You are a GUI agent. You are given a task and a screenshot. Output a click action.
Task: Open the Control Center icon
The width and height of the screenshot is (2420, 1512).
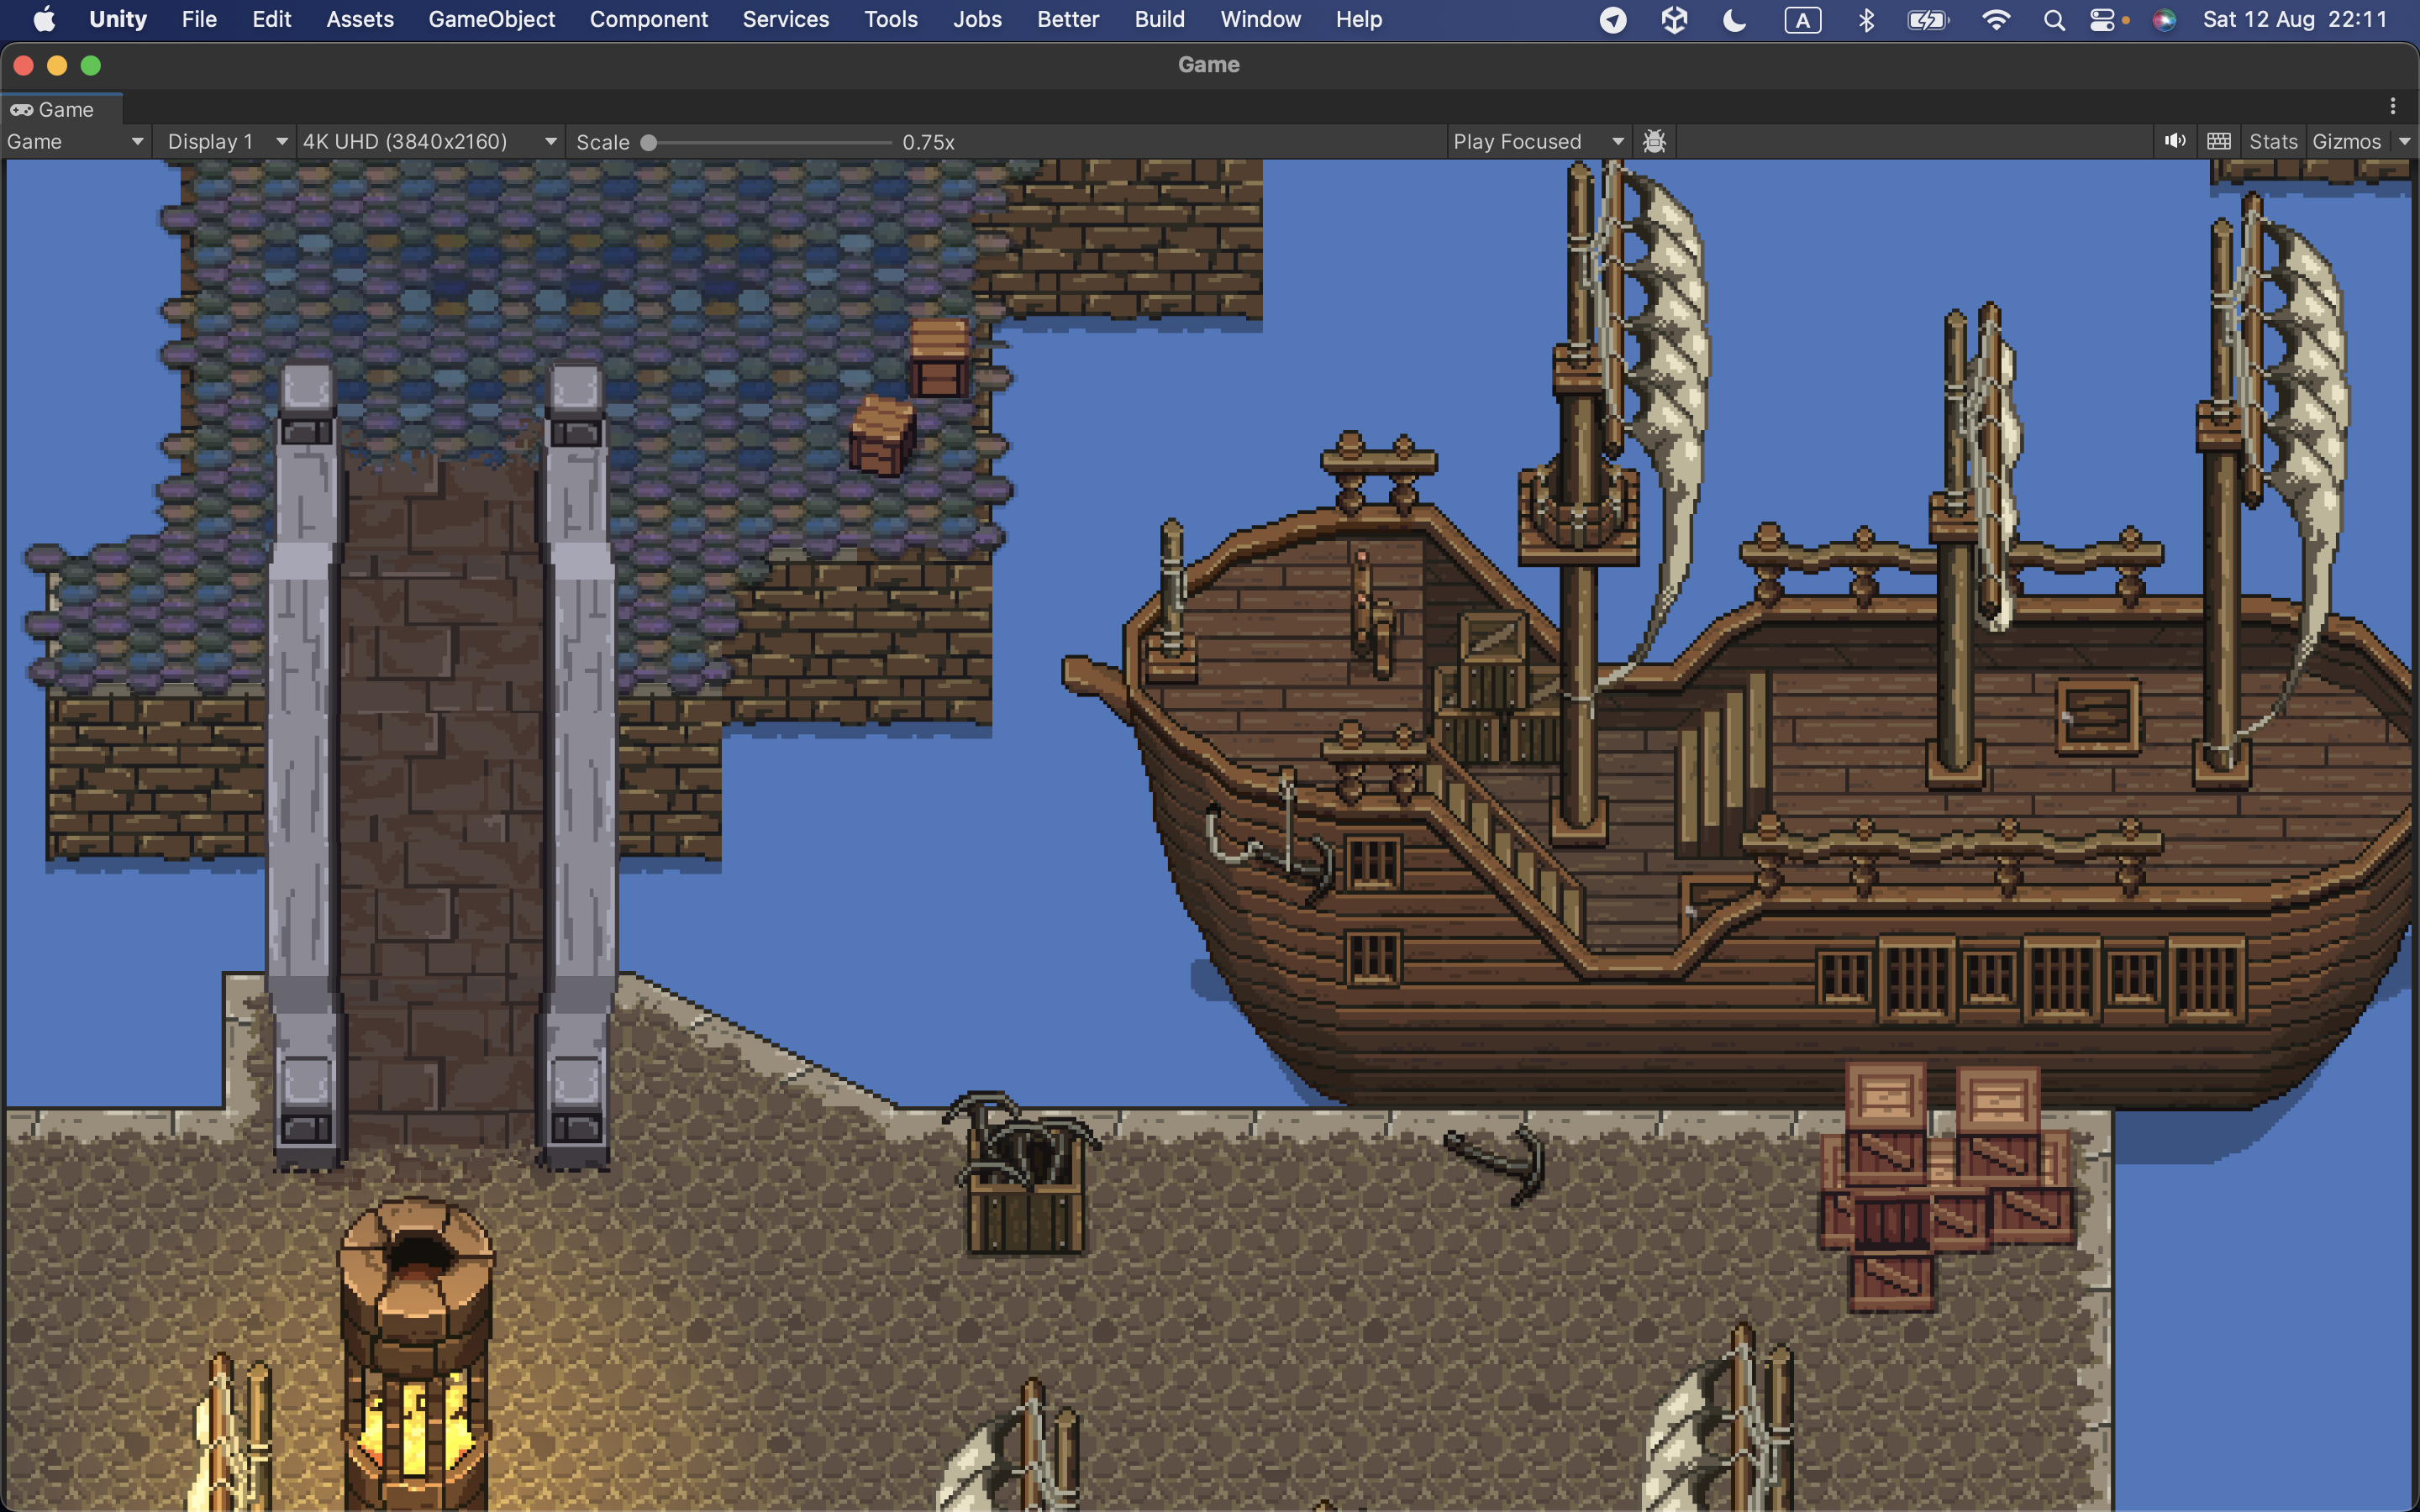(2103, 20)
